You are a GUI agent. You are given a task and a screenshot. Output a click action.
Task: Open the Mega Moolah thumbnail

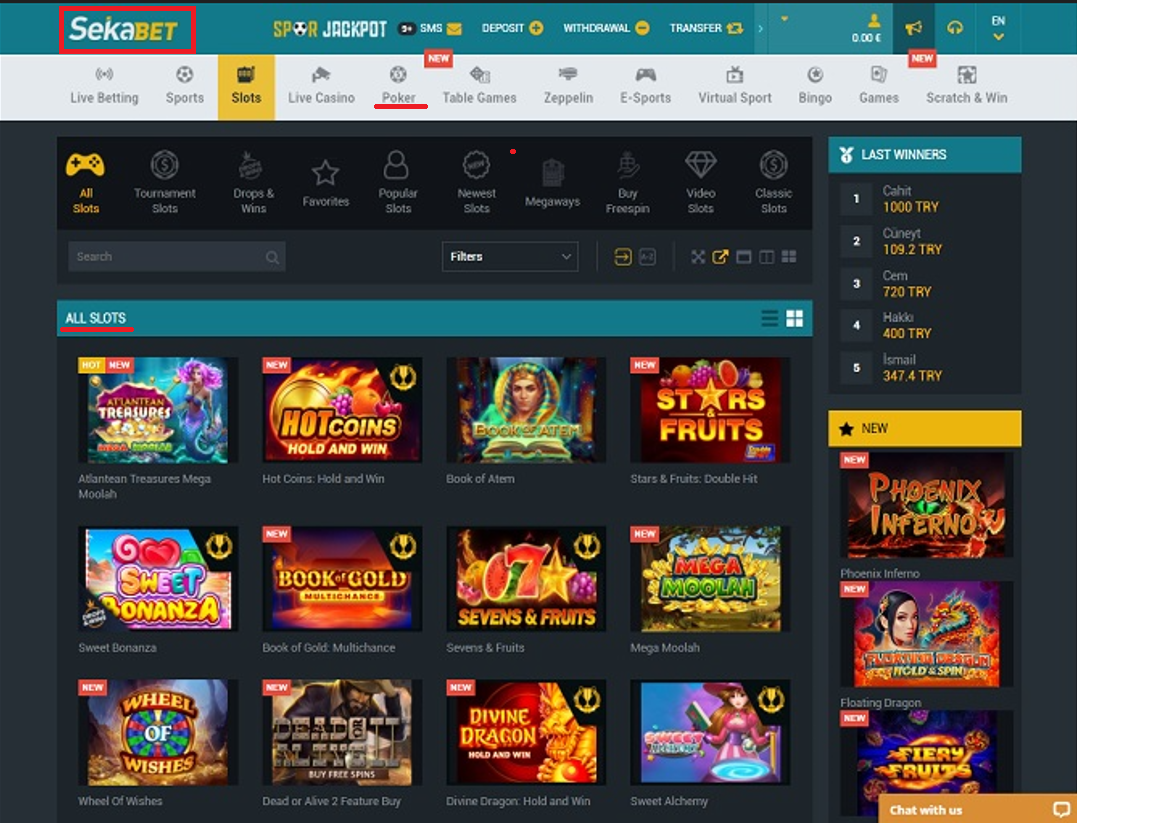click(710, 579)
